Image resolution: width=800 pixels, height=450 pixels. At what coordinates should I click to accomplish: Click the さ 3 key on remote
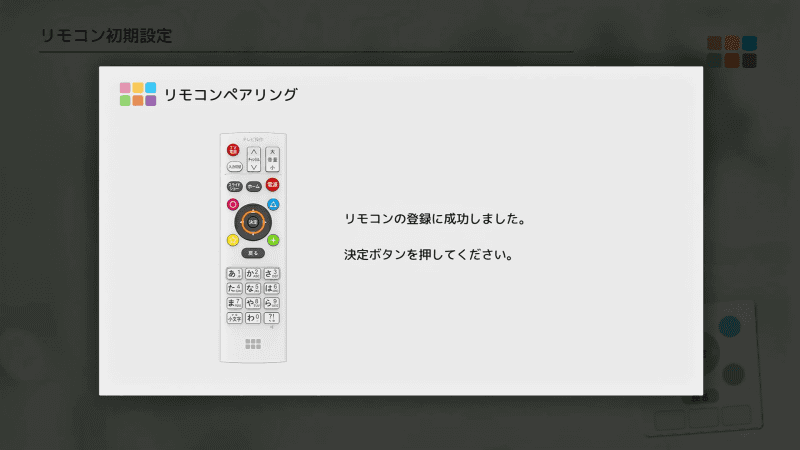click(271, 273)
